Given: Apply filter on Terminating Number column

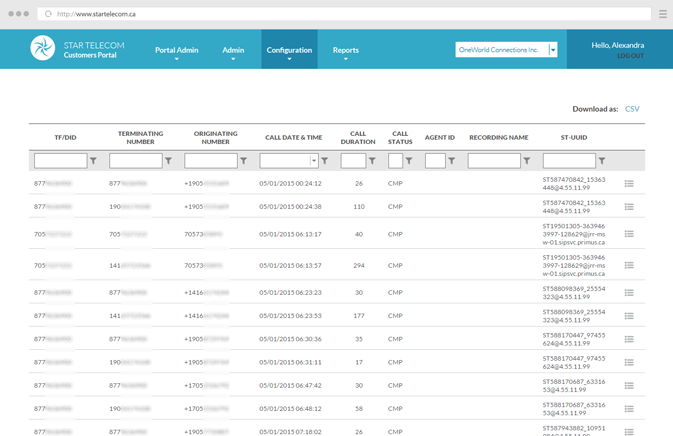Looking at the screenshot, I should [x=168, y=161].
